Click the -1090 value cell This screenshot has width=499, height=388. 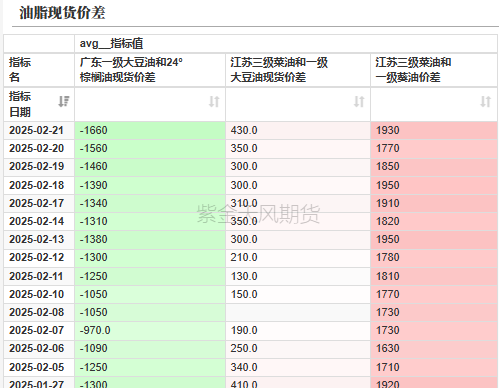coord(150,348)
